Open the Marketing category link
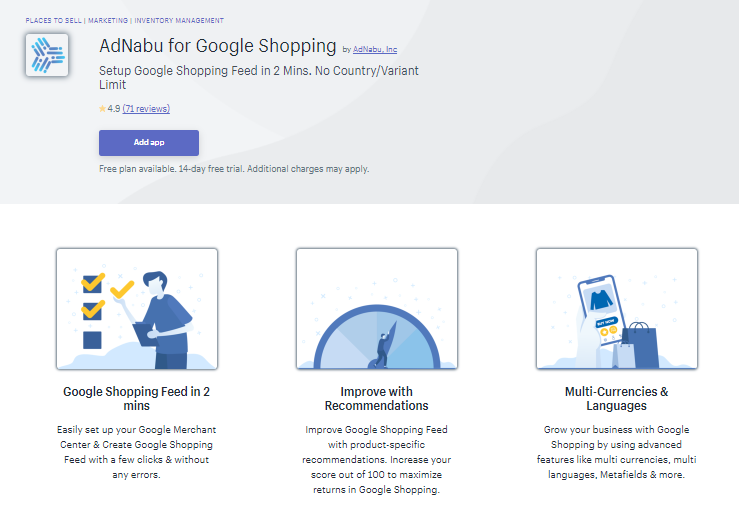 pyautogui.click(x=108, y=21)
